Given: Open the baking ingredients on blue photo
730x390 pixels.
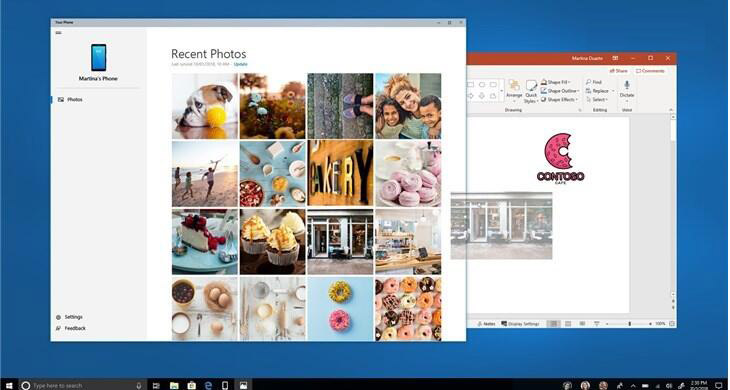Looking at the screenshot, I should click(x=273, y=174).
